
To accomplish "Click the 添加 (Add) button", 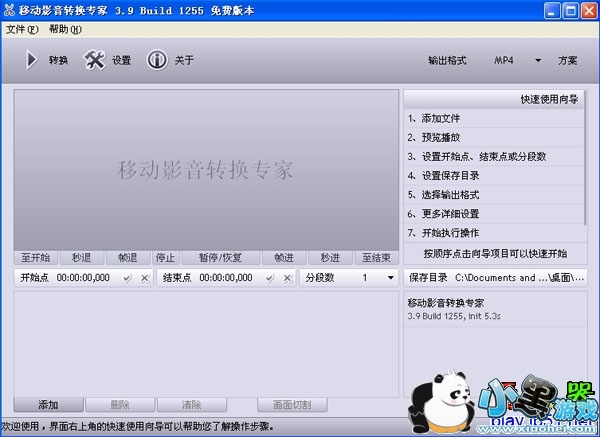I will coord(48,405).
